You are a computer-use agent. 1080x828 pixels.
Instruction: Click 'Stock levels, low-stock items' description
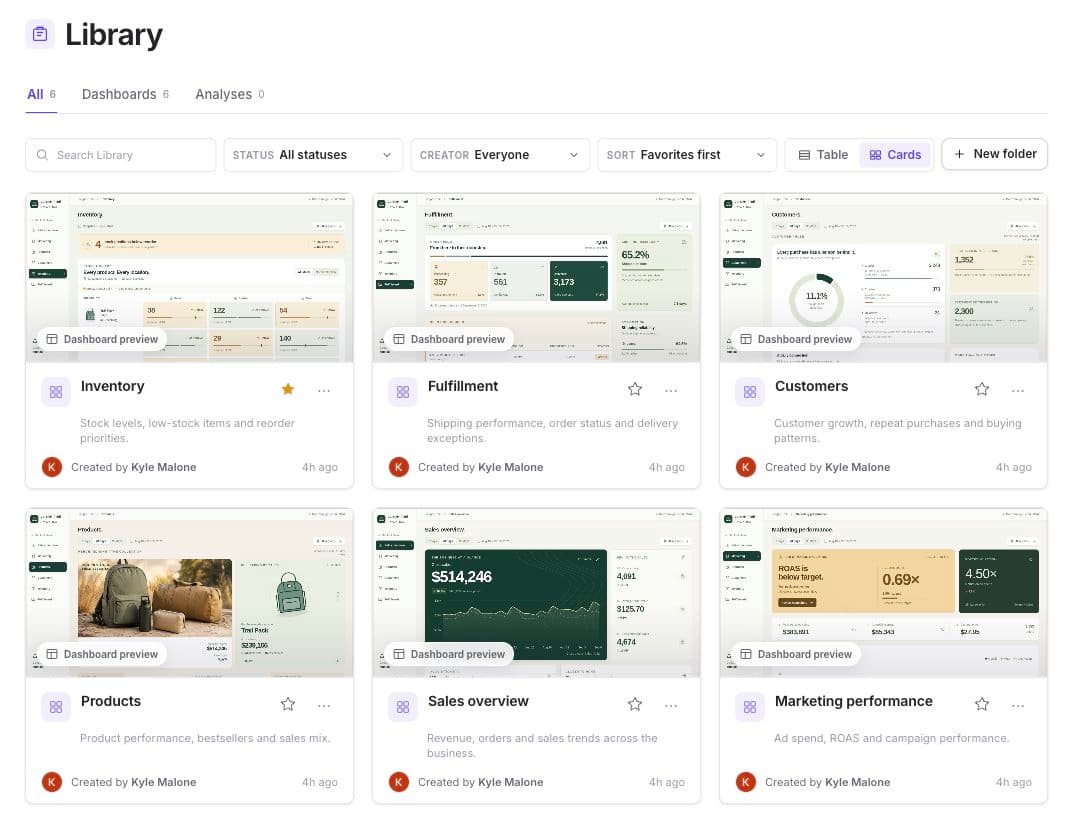click(x=187, y=431)
